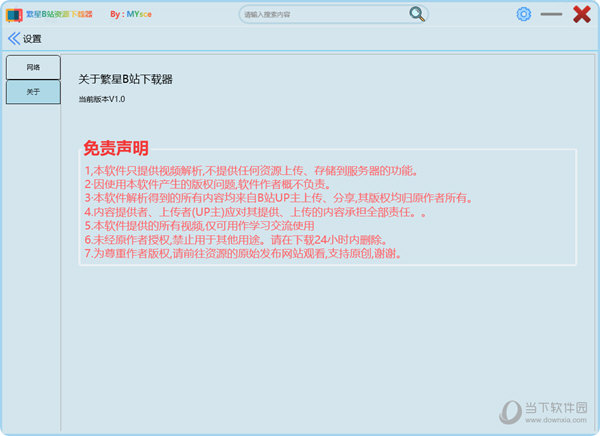The width and height of the screenshot is (600, 436).
Task: Click disclaimer line 1 about 视频解析
Action: click(251, 170)
